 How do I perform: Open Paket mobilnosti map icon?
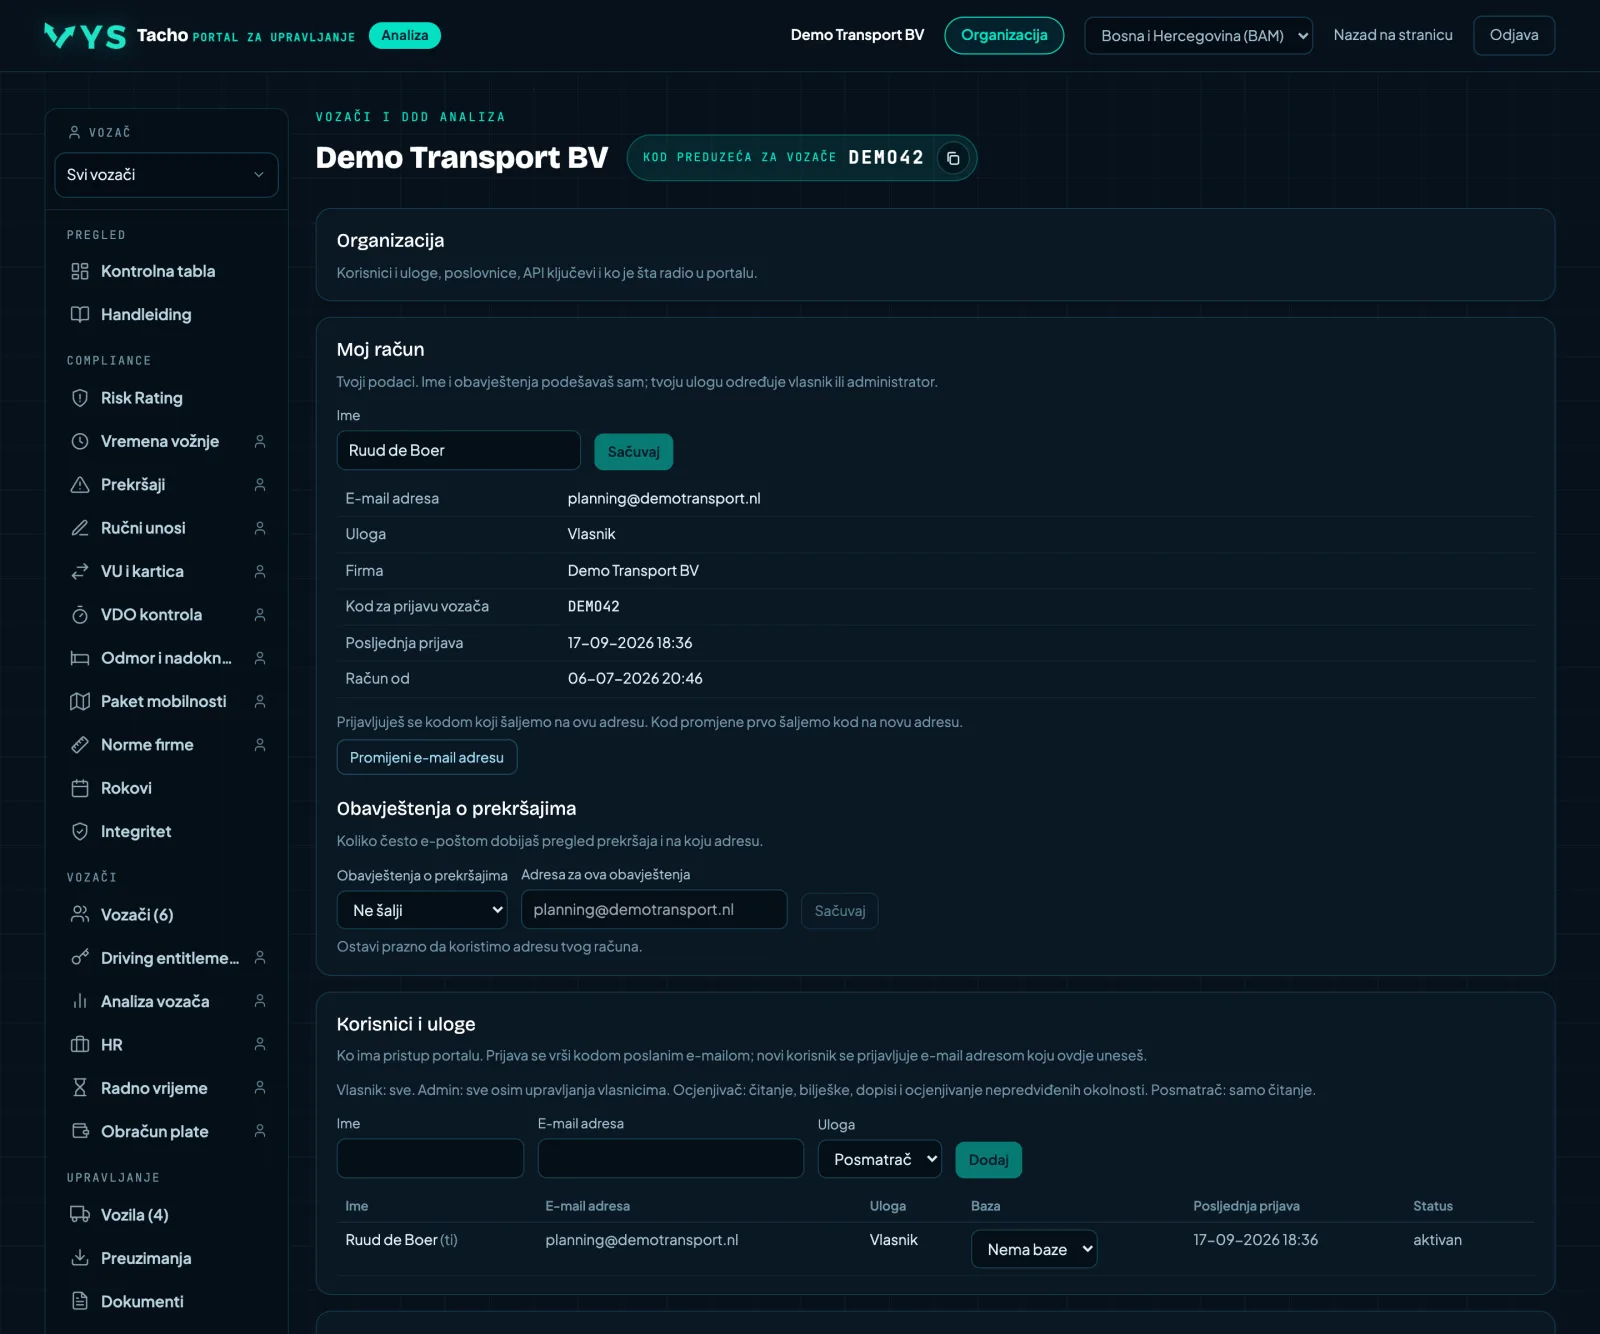coord(80,701)
